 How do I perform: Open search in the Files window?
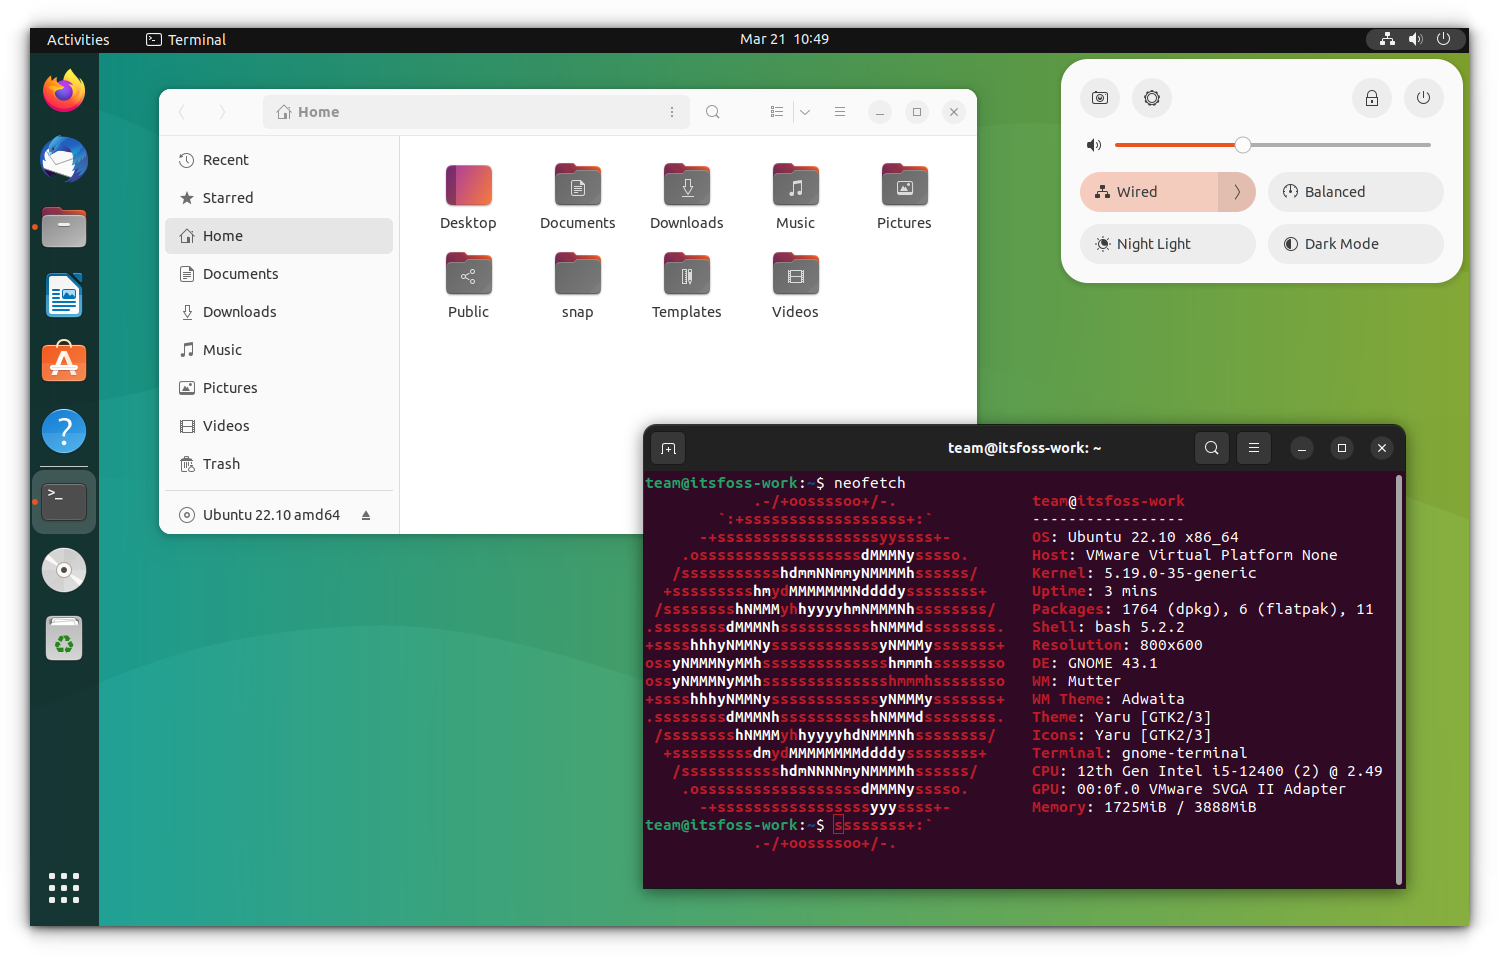click(x=713, y=112)
